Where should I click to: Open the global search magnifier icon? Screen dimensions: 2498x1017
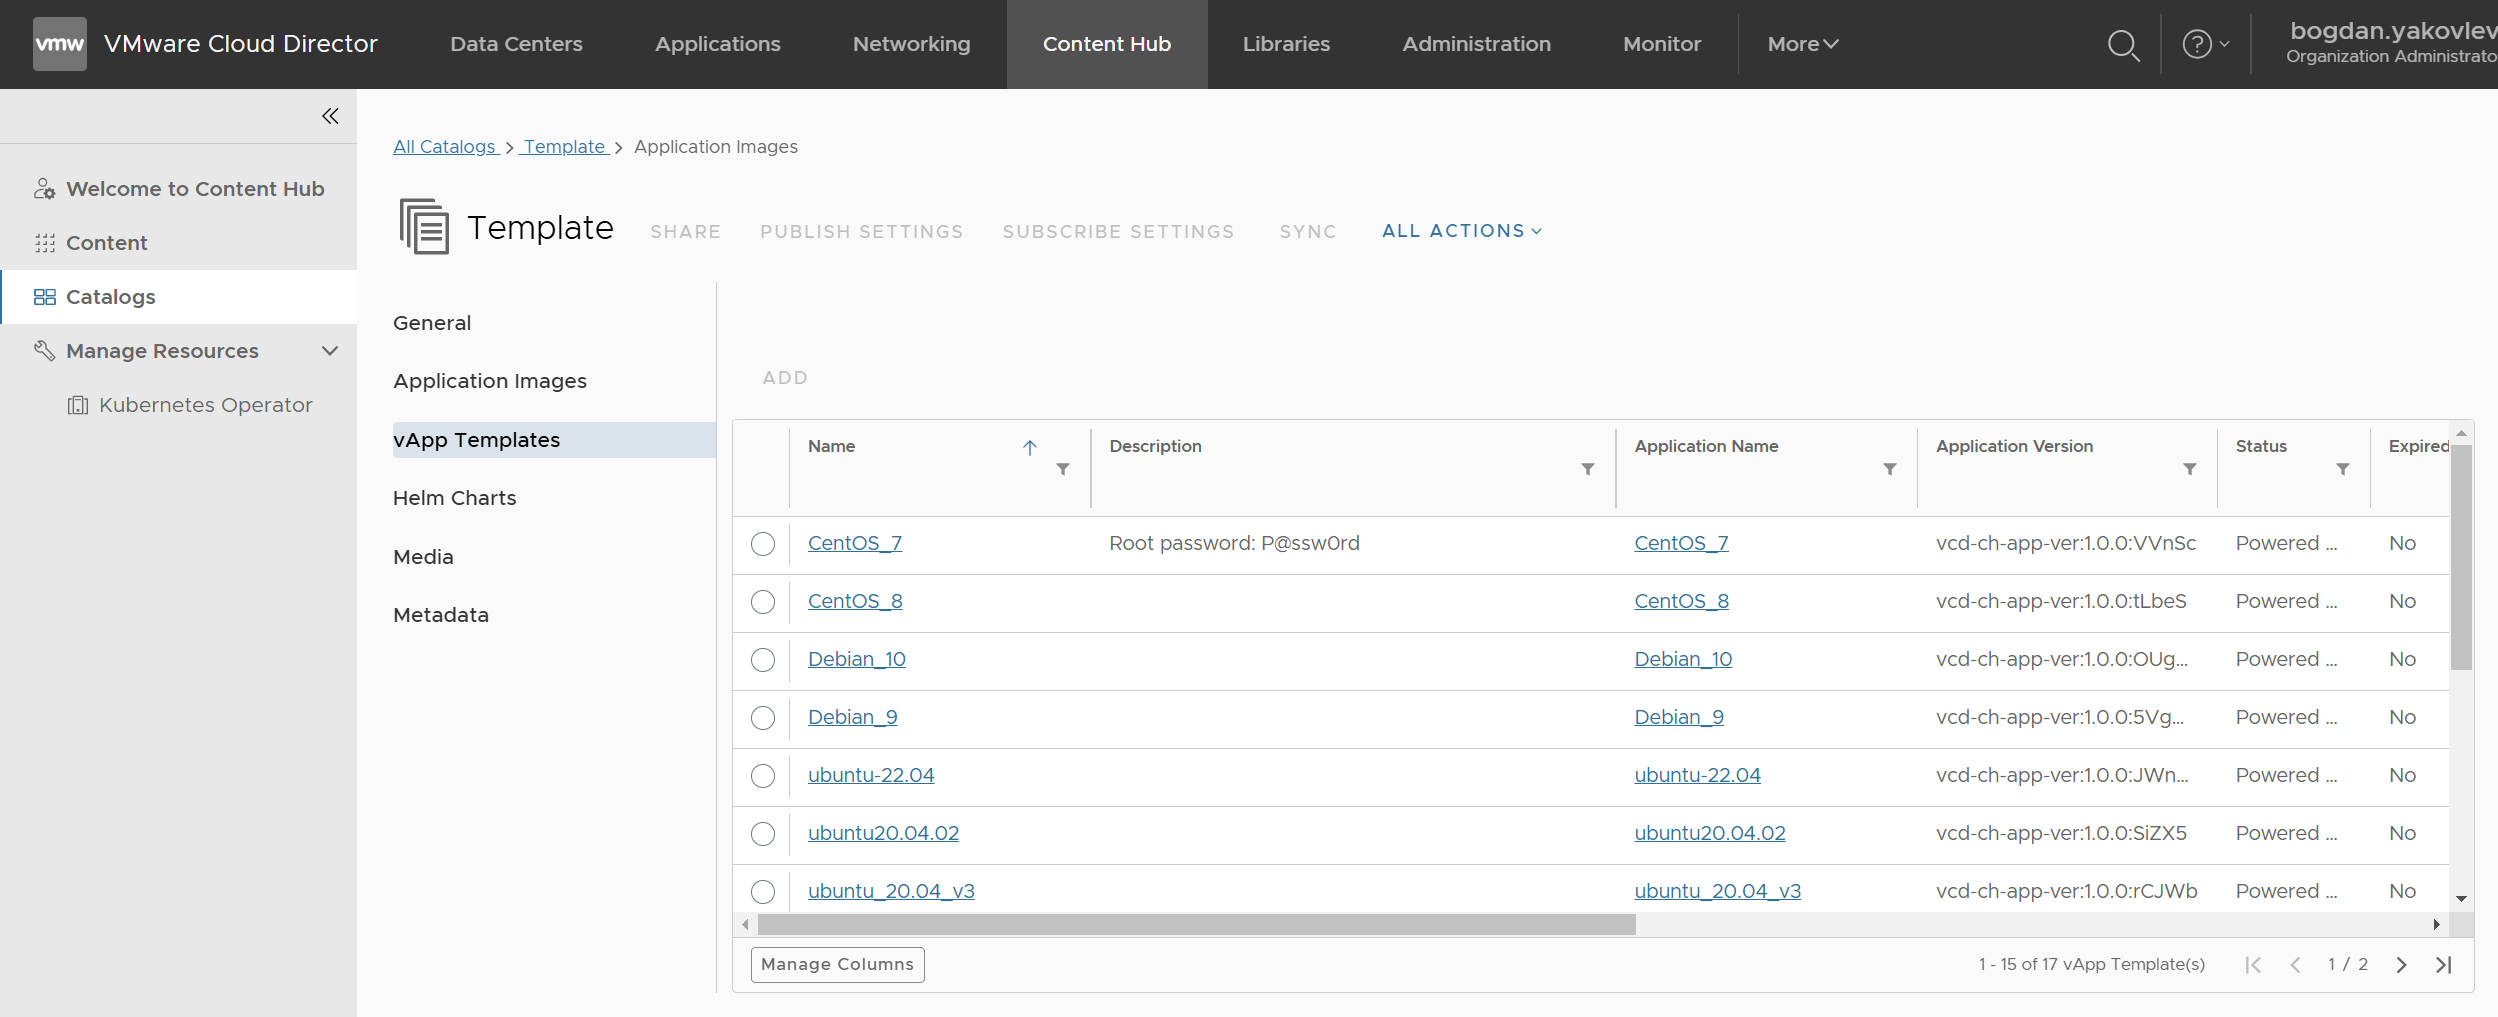(x=2123, y=45)
